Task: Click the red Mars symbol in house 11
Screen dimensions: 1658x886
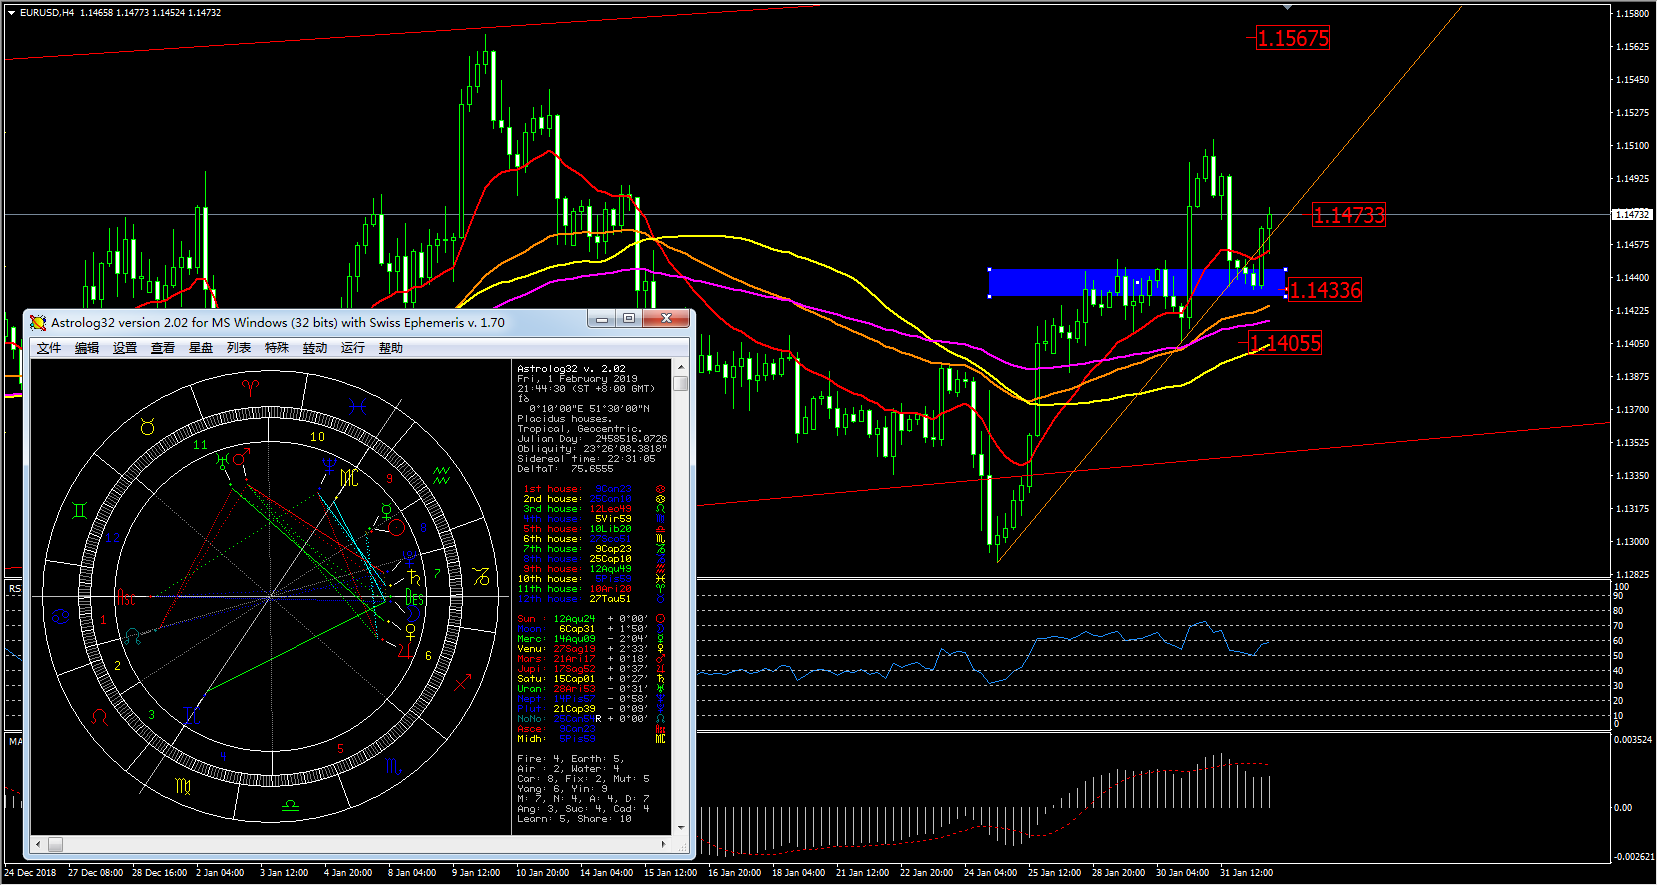Action: click(241, 458)
